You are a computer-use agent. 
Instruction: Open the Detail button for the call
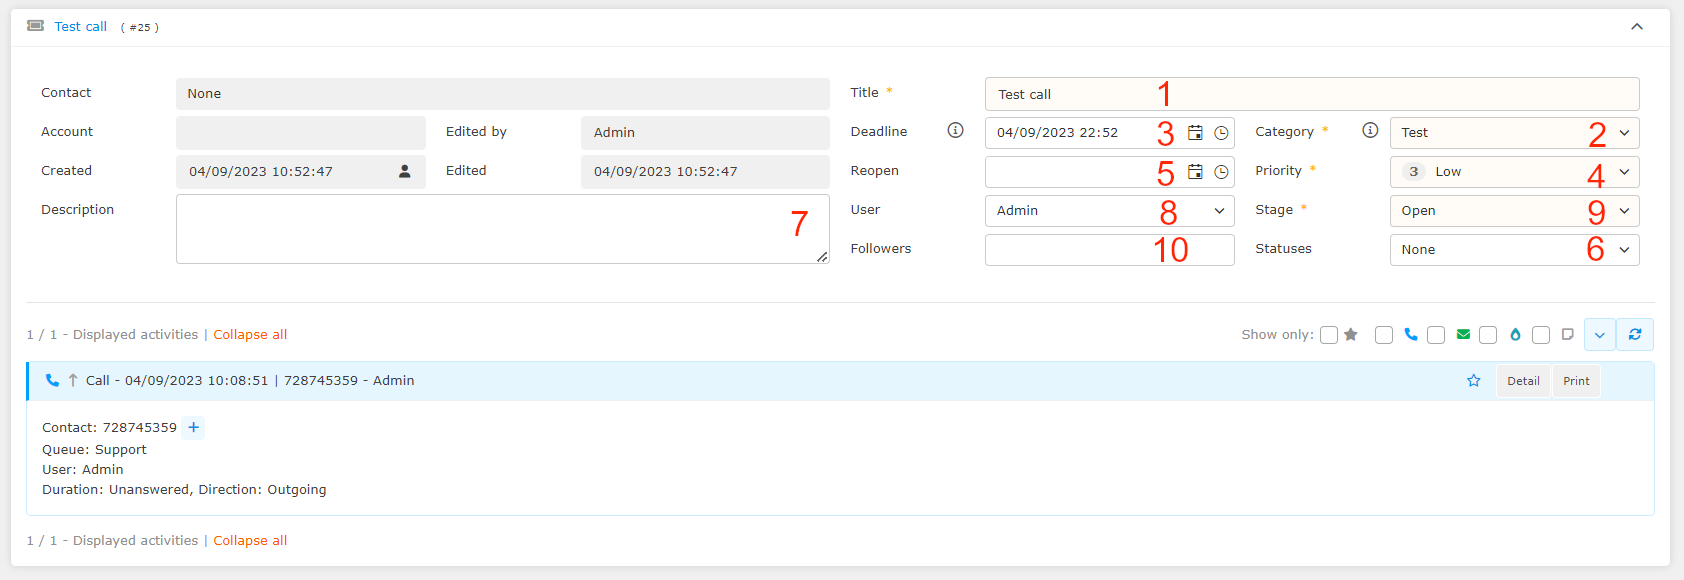click(1523, 381)
